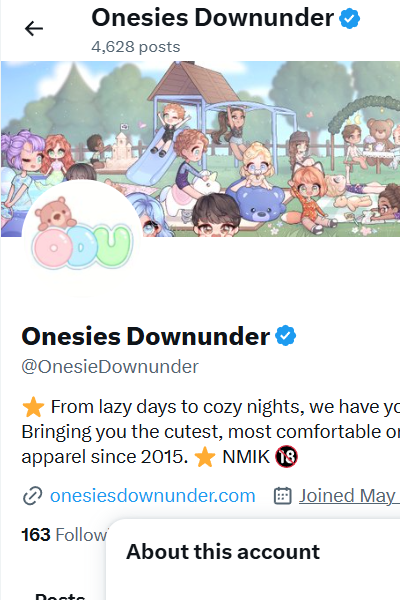Switch to the Posts tab

60,596
